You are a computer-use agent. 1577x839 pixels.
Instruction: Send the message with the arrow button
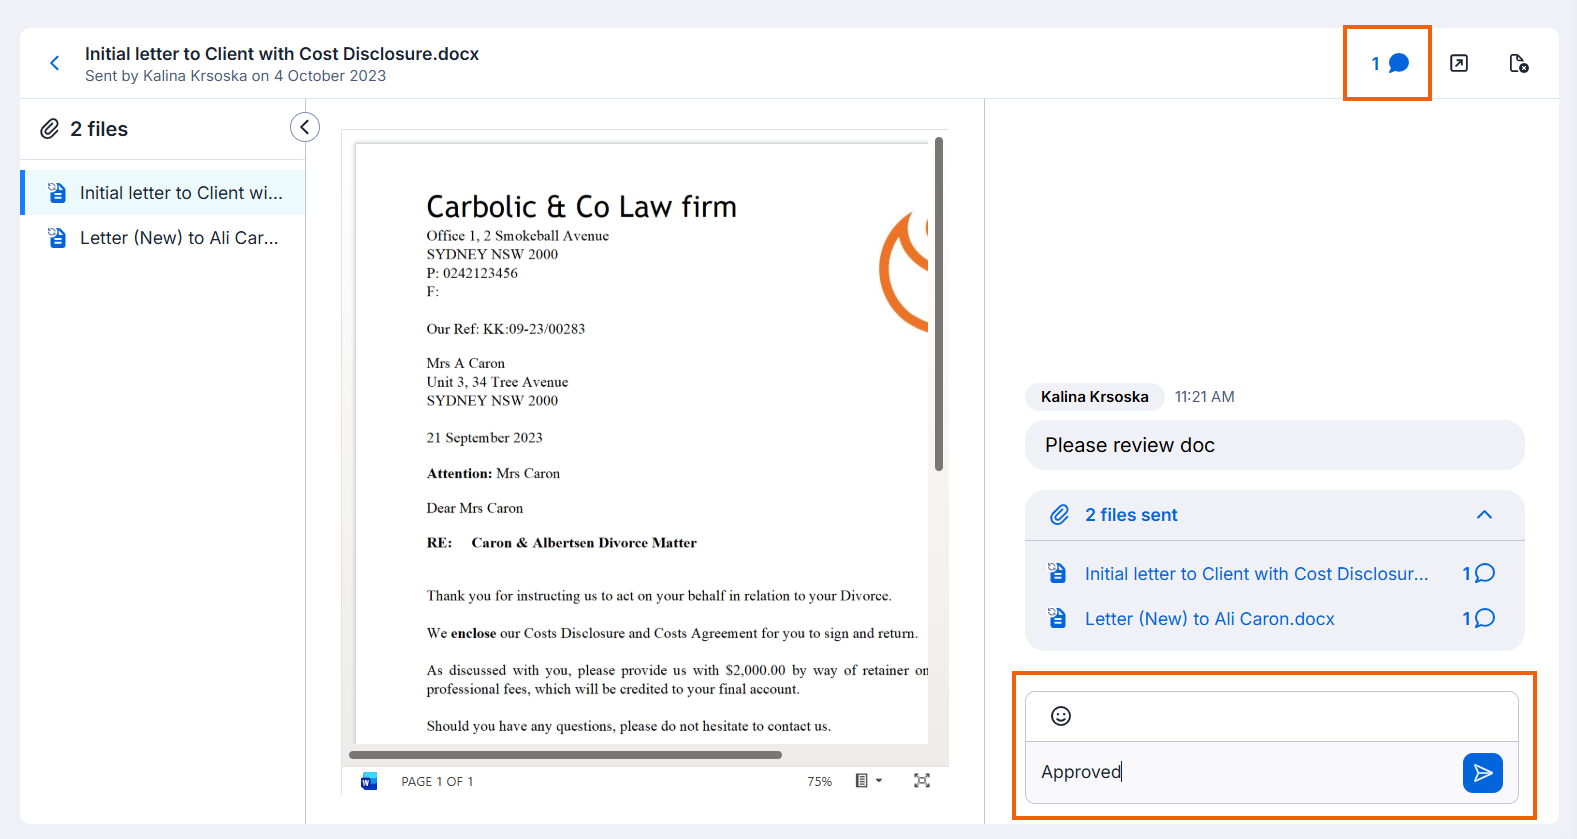(1483, 773)
